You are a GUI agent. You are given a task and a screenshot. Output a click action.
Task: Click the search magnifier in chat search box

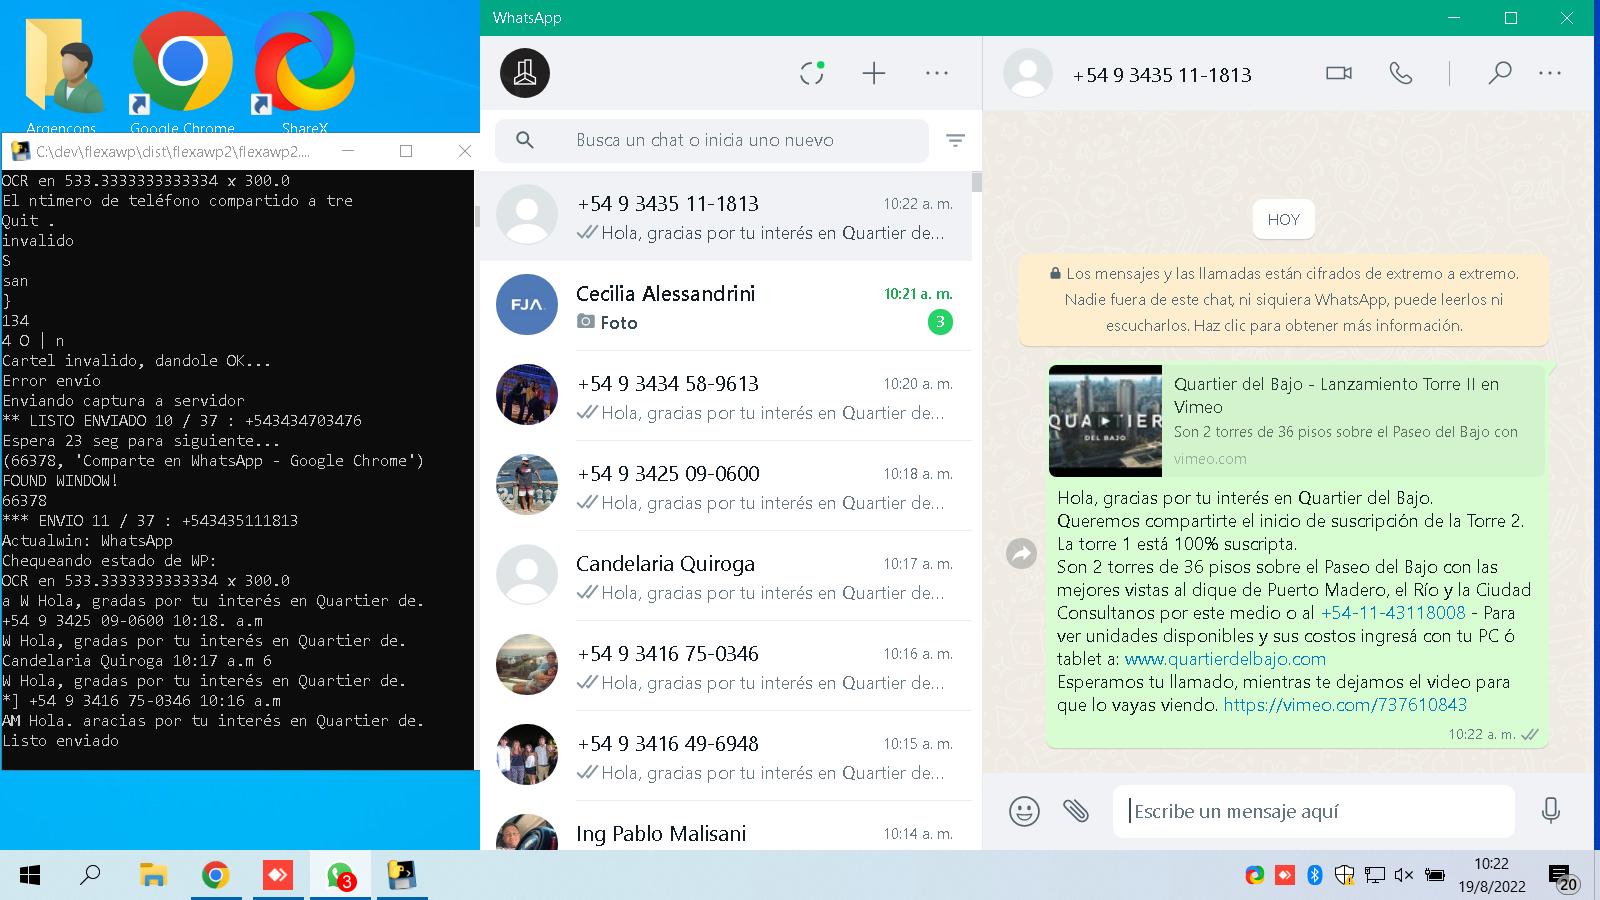pyautogui.click(x=525, y=140)
